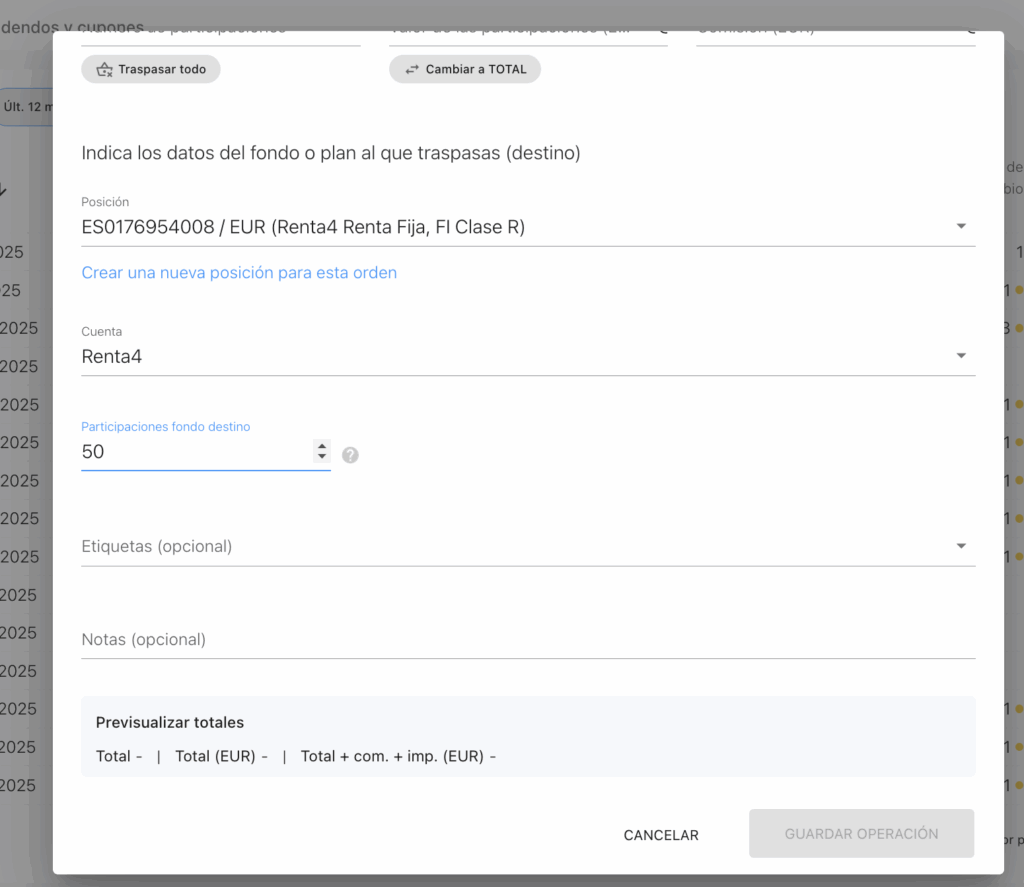
Task: Open the Etiquetas (opcional) dropdown
Action: (x=960, y=546)
